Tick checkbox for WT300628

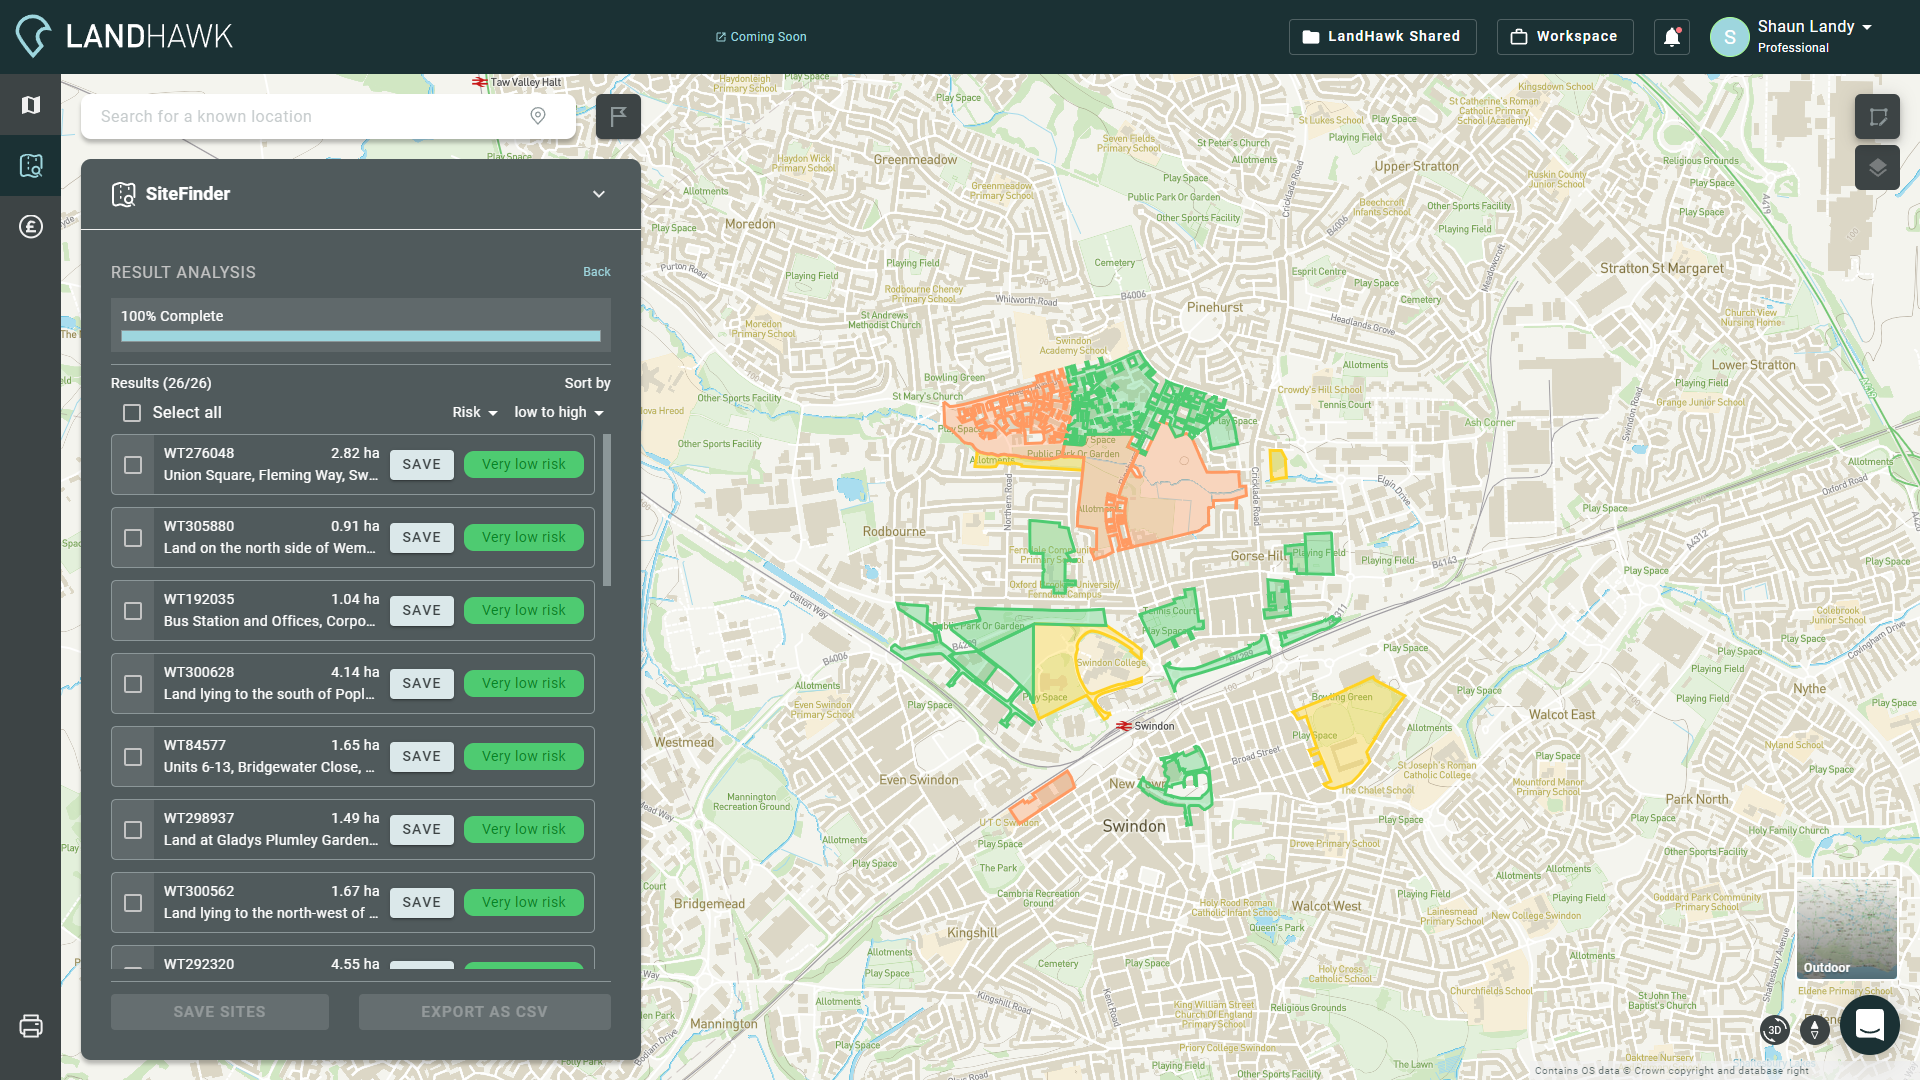(133, 684)
